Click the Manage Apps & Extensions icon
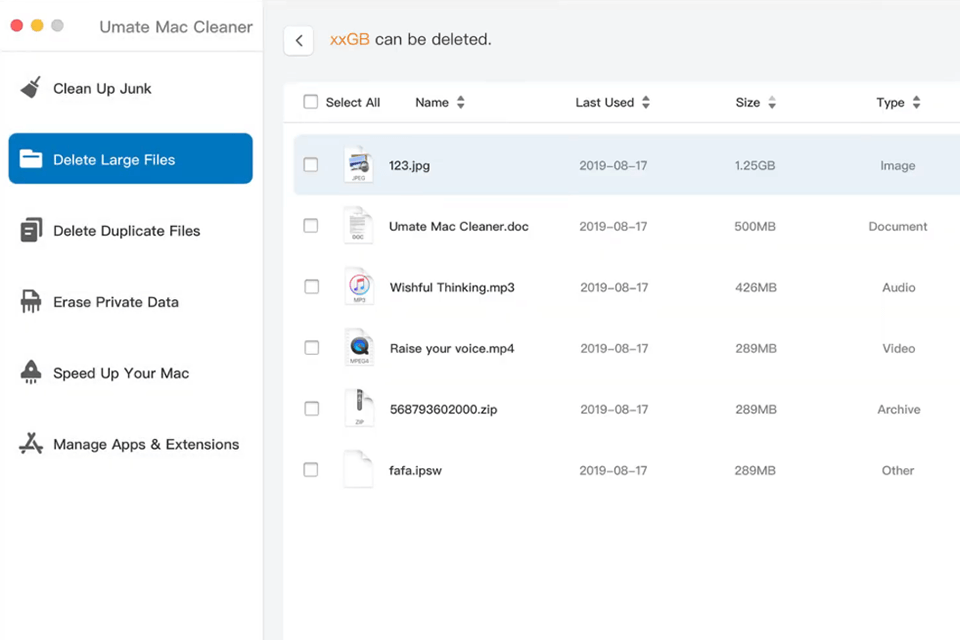The width and height of the screenshot is (960, 640). 31,444
